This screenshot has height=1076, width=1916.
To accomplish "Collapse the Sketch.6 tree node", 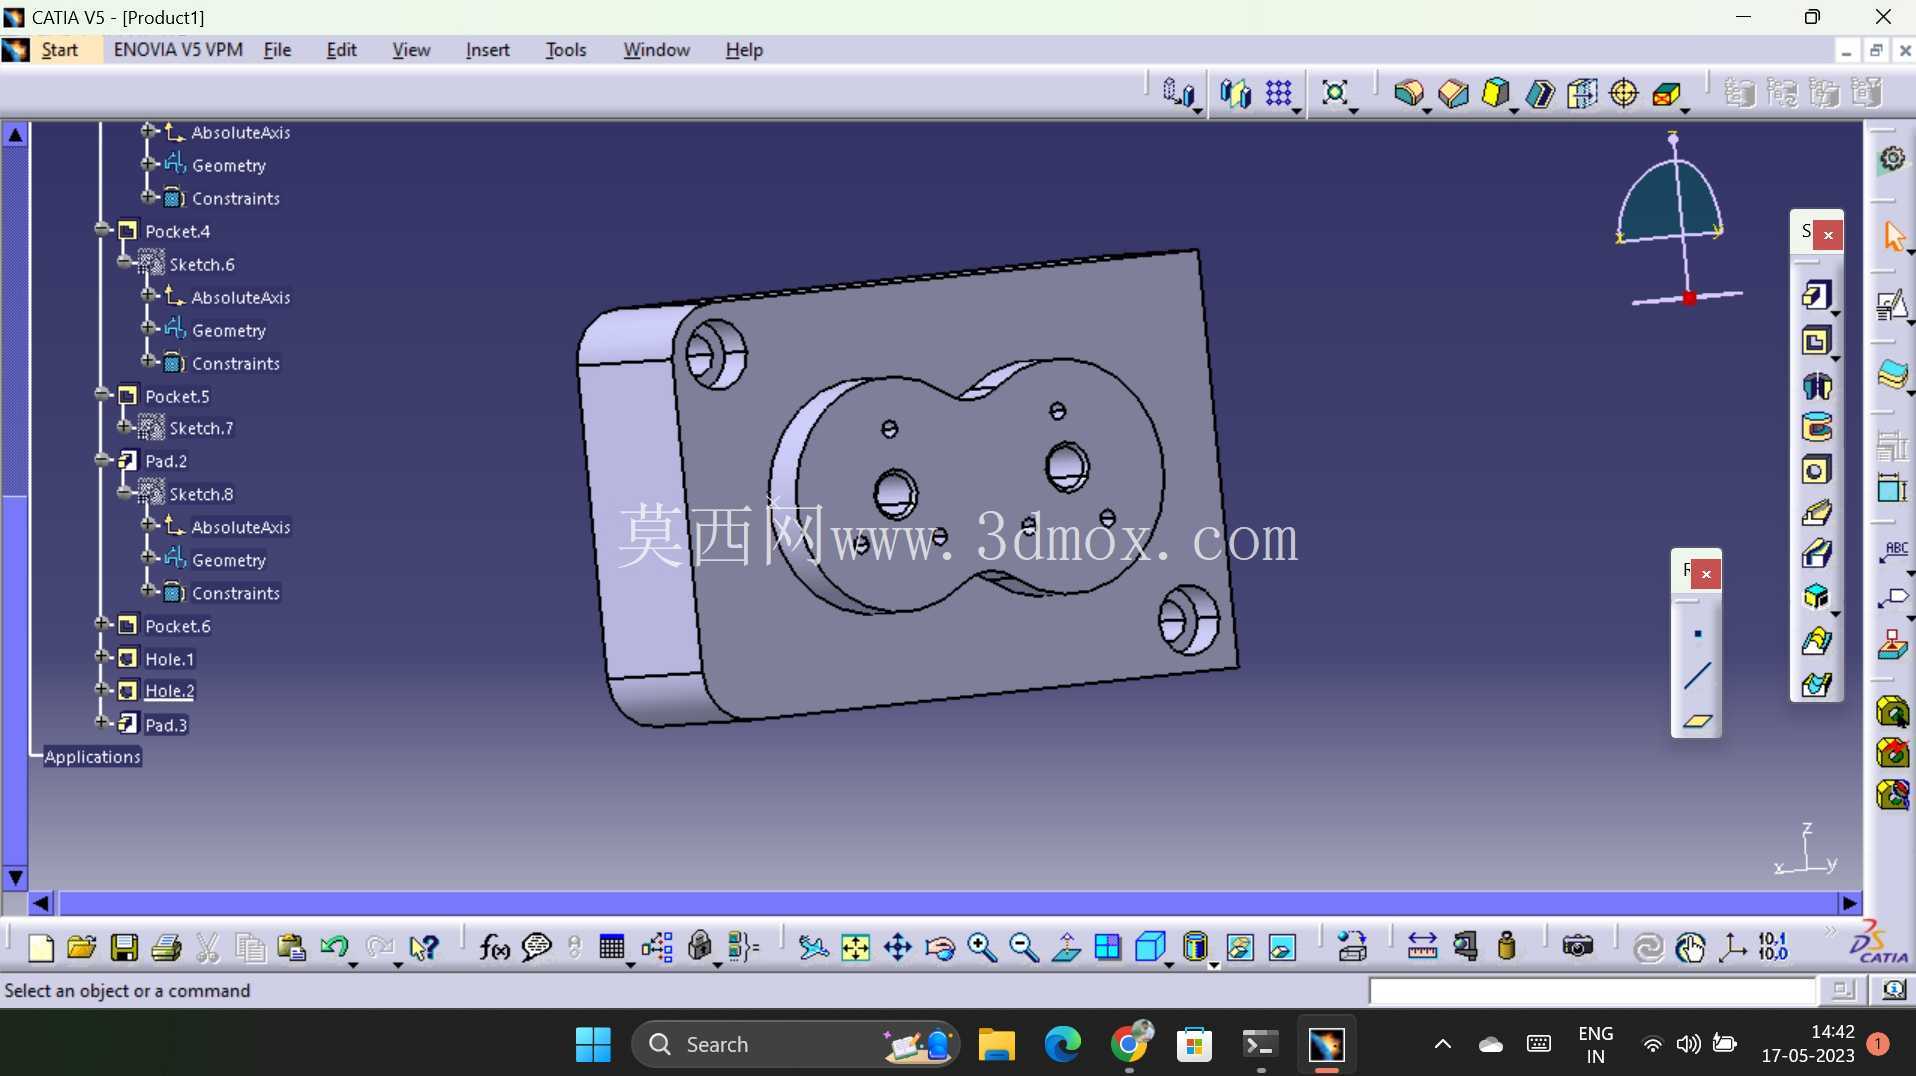I will tap(125, 263).
